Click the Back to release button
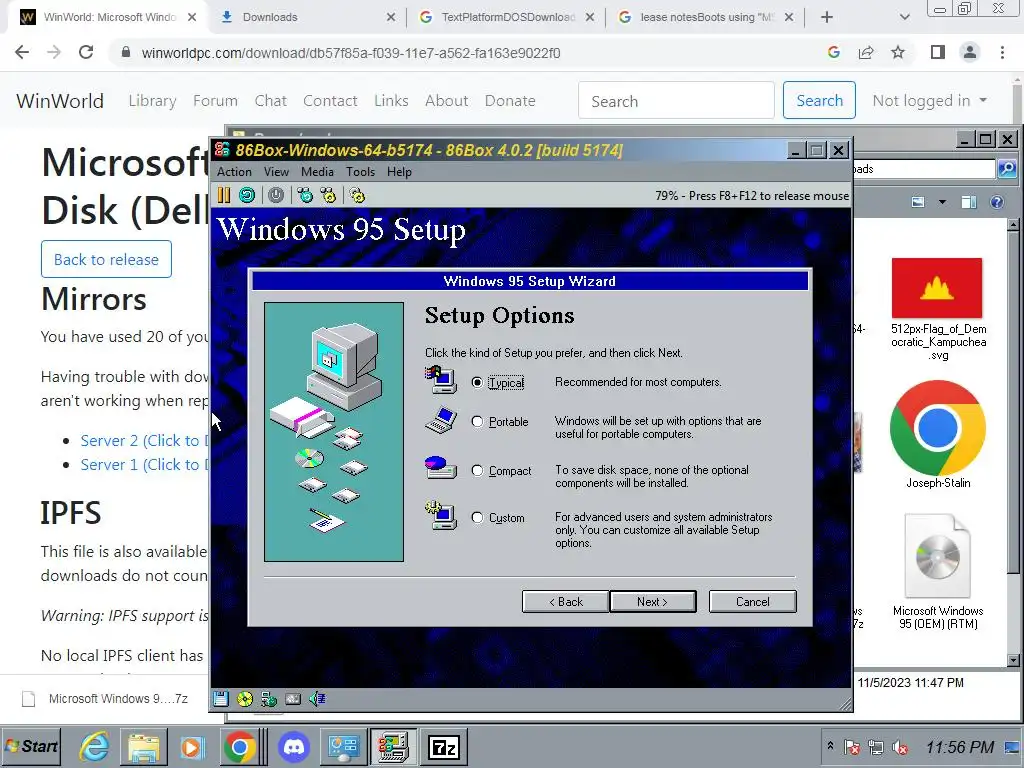Viewport: 1024px width, 768px height. click(106, 259)
